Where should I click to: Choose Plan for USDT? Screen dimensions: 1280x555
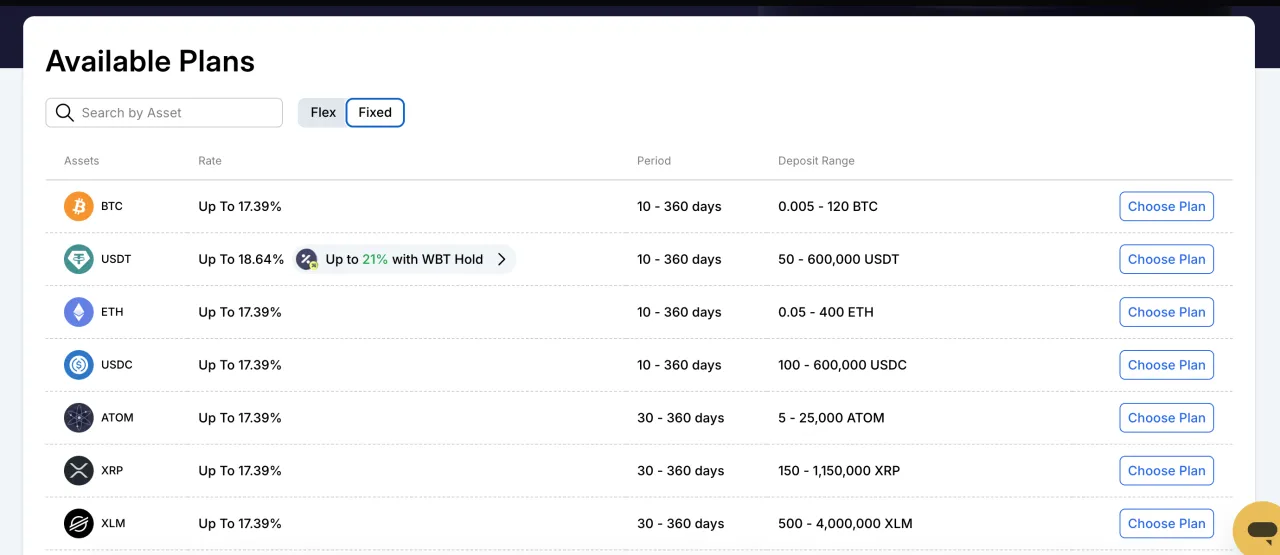(x=1166, y=260)
